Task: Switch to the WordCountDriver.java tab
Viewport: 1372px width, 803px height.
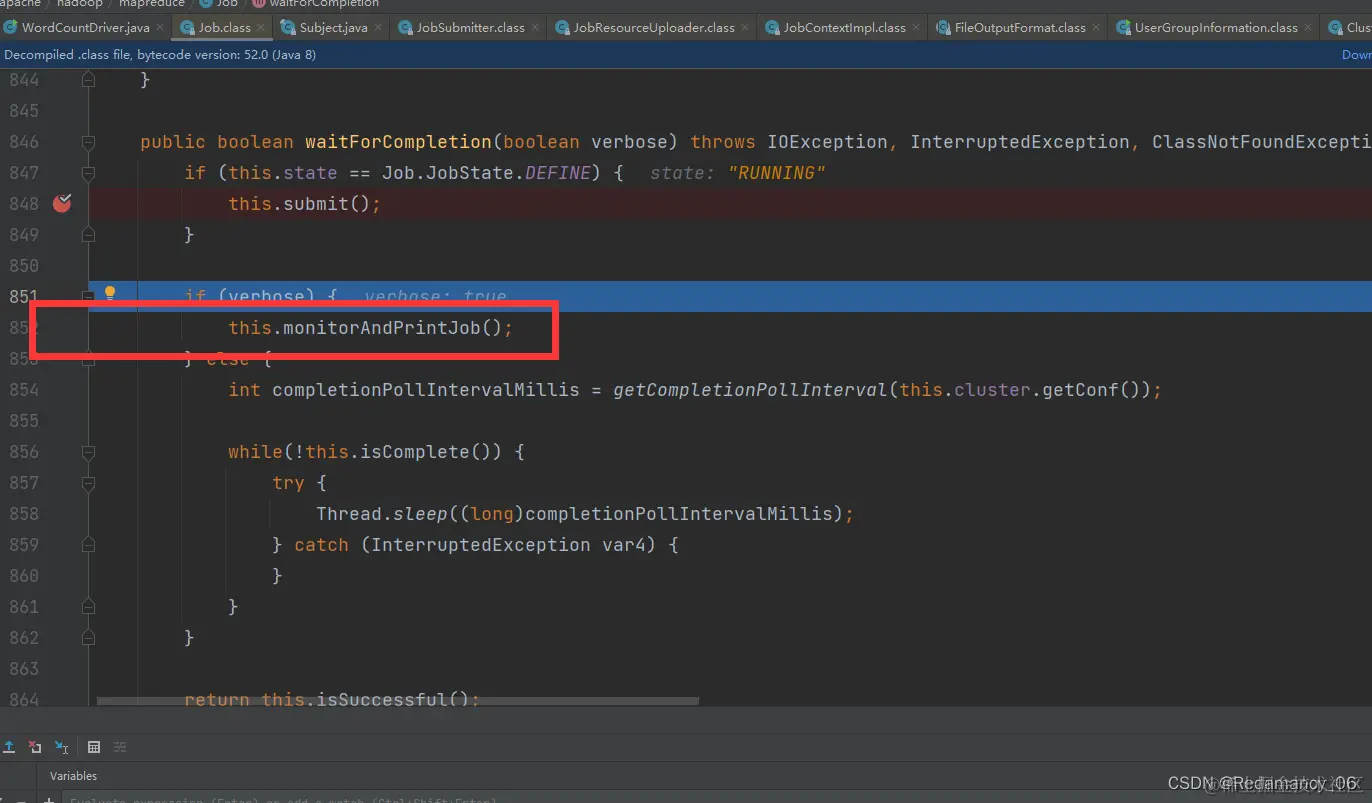Action: point(85,27)
